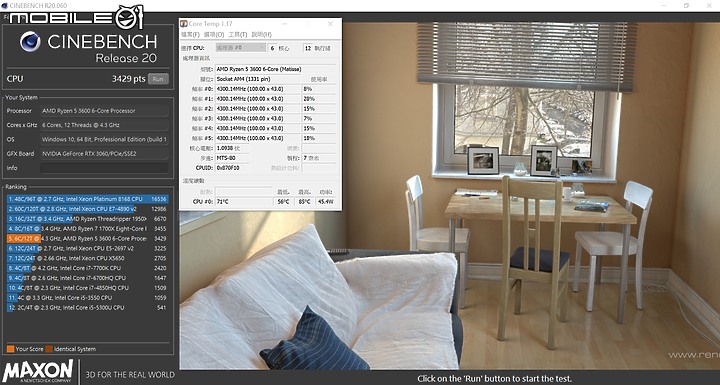Click the blue Cinebench sphere logo
The height and width of the screenshot is (385, 720).
click(30, 42)
